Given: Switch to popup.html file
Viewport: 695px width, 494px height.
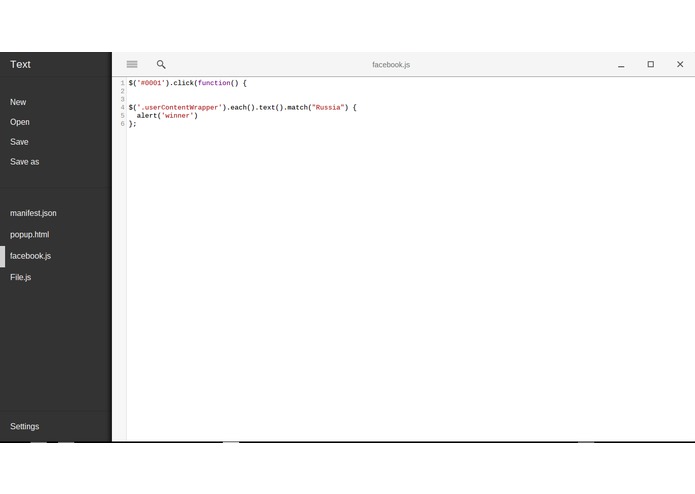Looking at the screenshot, I should click(29, 234).
